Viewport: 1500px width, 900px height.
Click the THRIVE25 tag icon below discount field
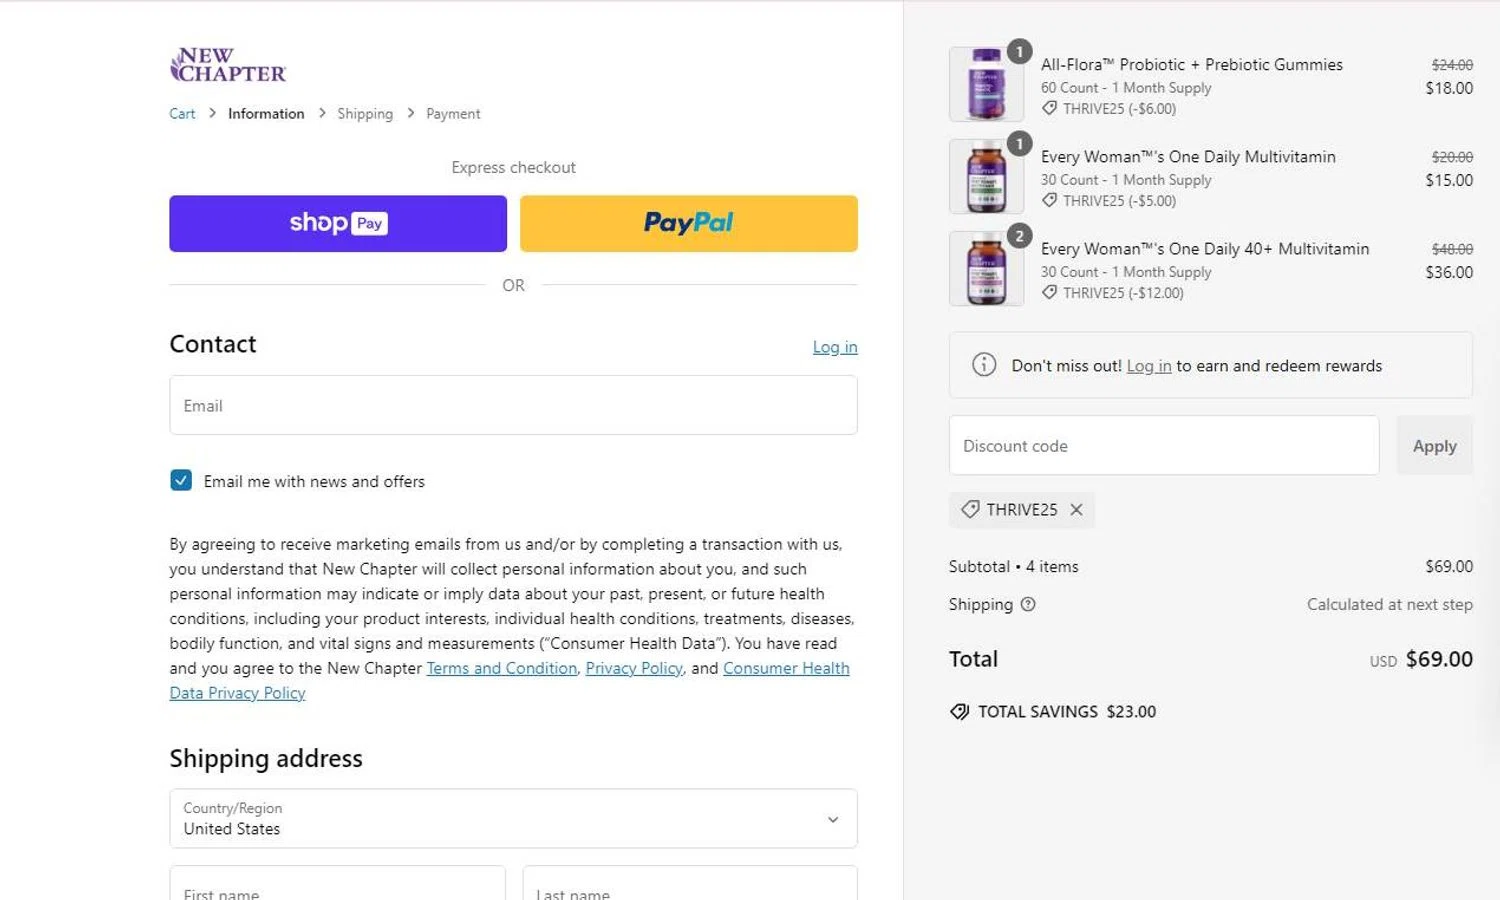(970, 510)
